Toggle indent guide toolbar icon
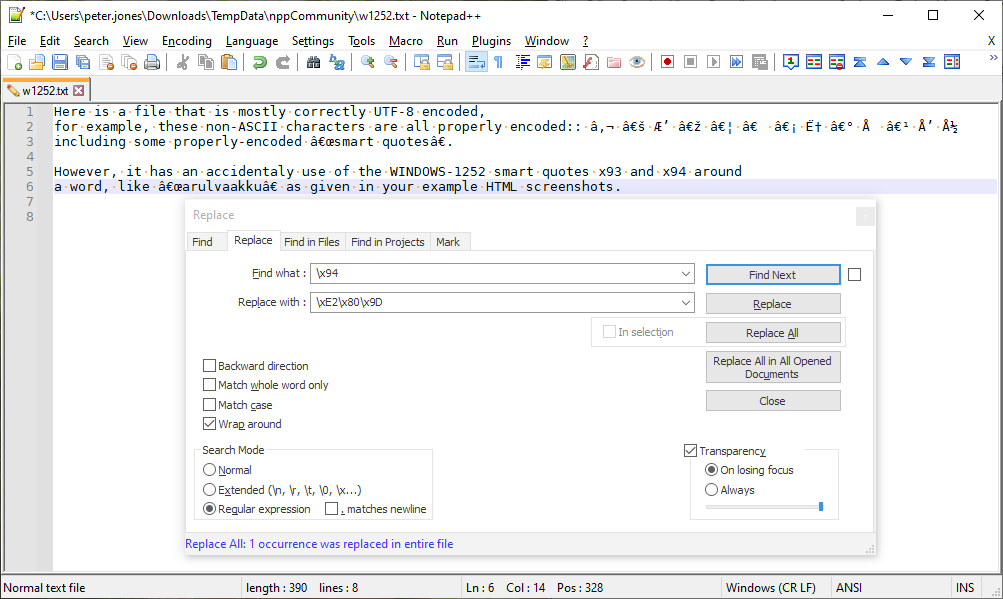This screenshot has height=599, width=1003. (x=522, y=62)
